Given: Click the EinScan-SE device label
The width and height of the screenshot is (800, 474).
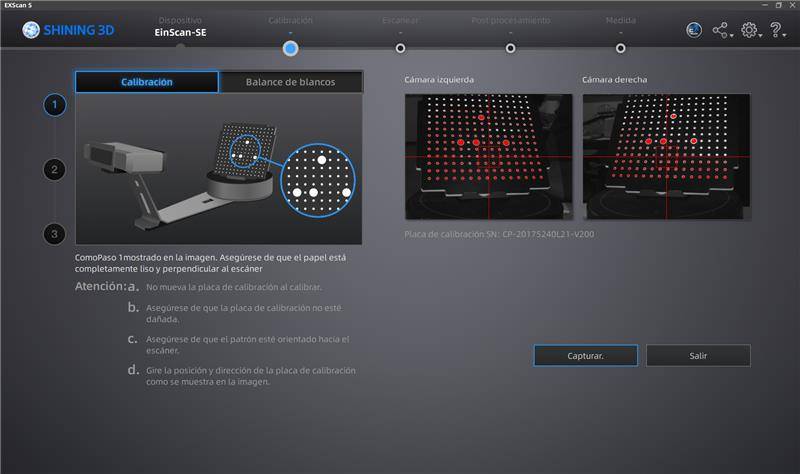Looking at the screenshot, I should (181, 32).
